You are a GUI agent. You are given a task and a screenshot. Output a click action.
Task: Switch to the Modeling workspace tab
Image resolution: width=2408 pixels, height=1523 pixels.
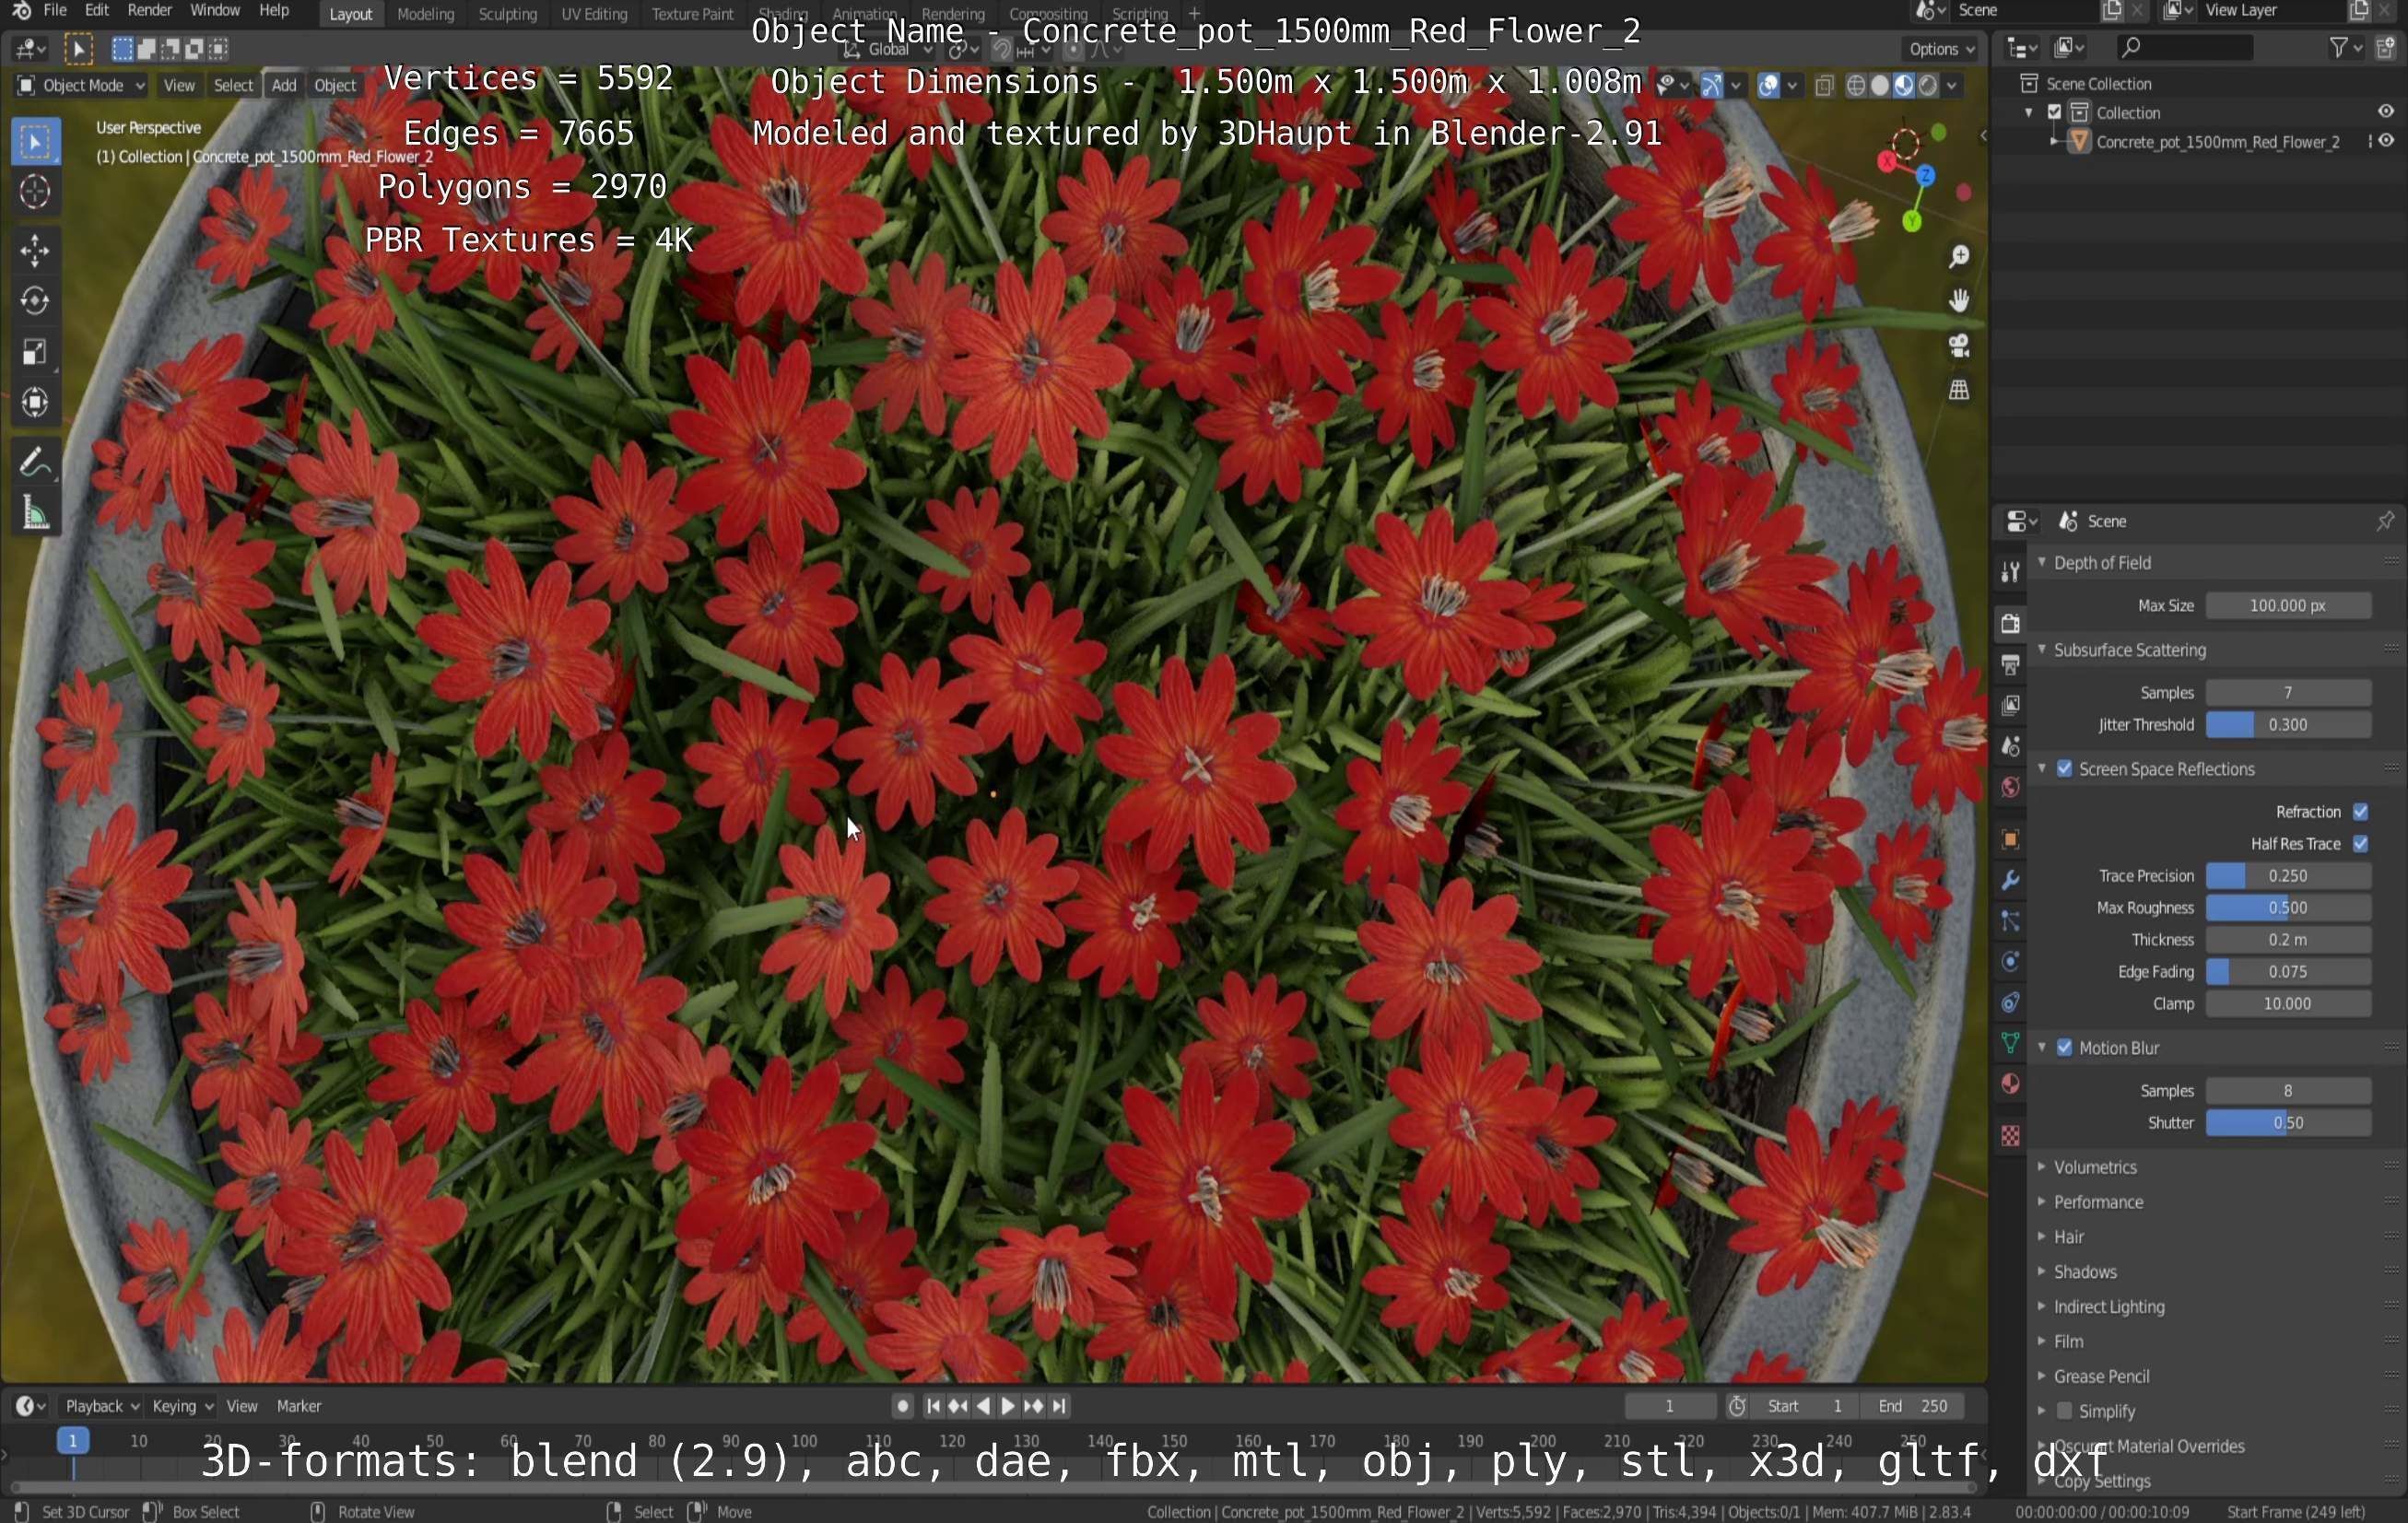pos(425,14)
